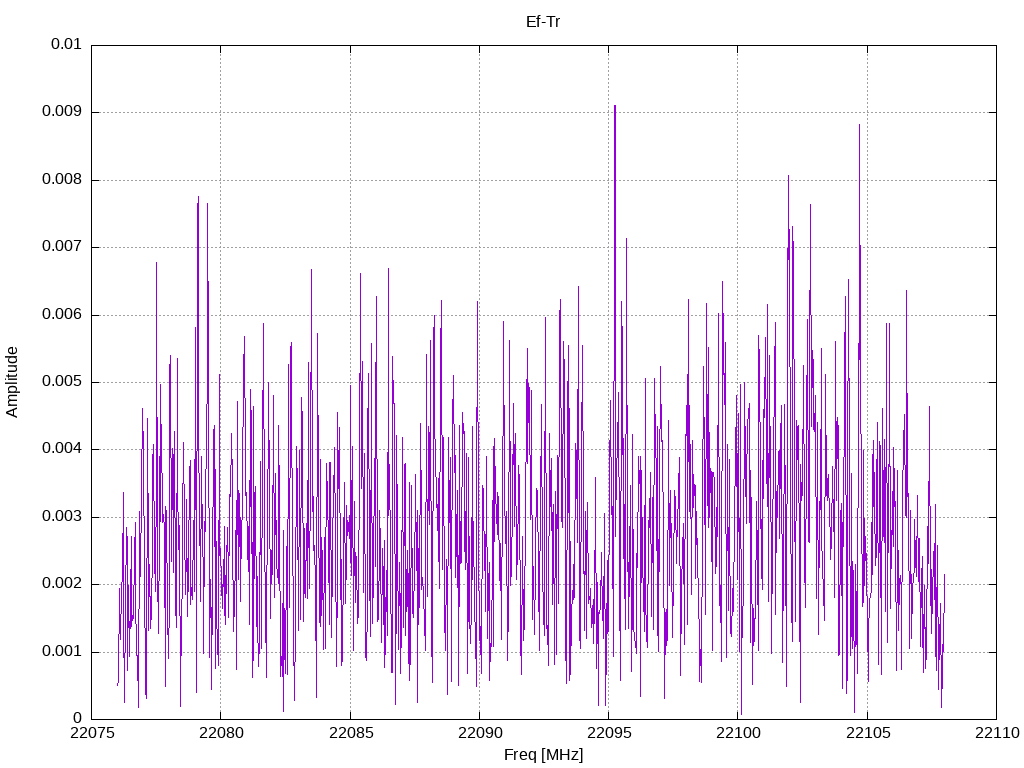Click the 0 y-axis origin label
This screenshot has width=1024, height=768.
pos(78,718)
